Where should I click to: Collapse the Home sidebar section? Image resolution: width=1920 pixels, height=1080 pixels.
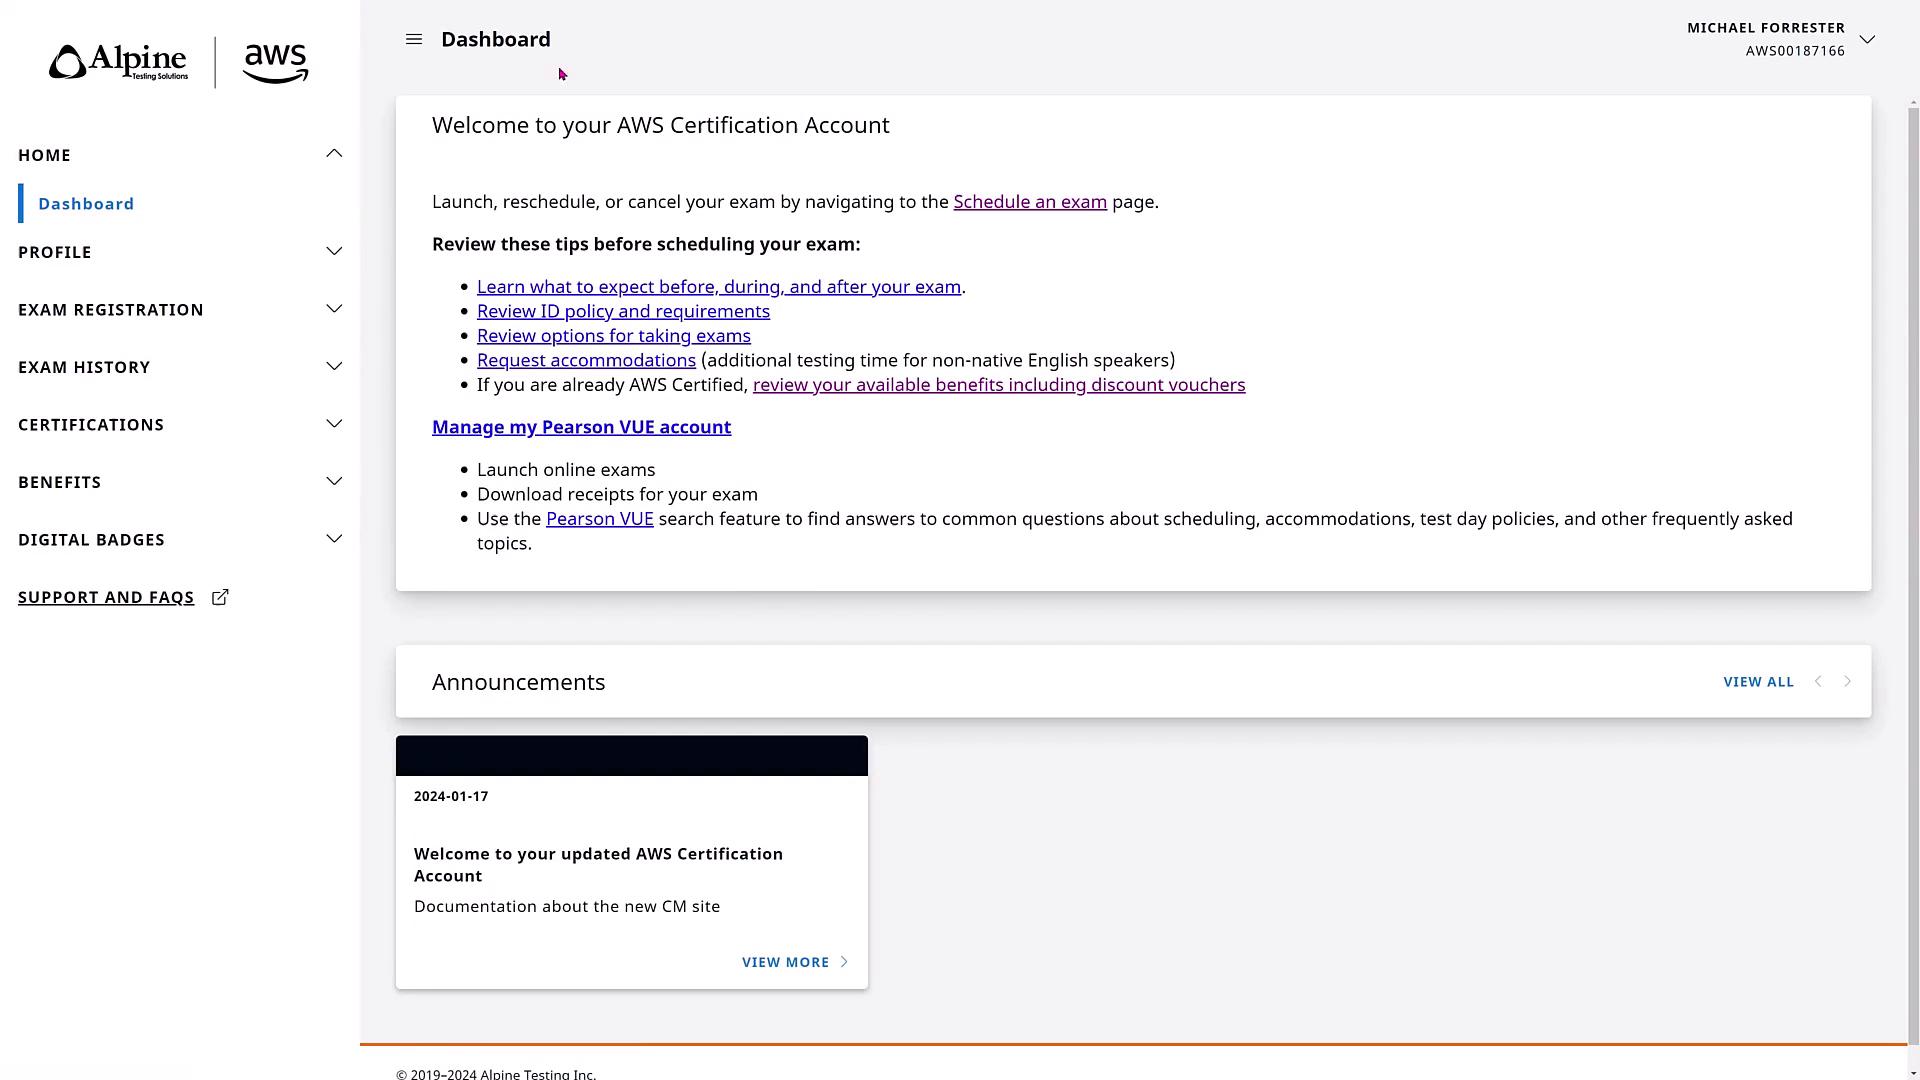334,154
